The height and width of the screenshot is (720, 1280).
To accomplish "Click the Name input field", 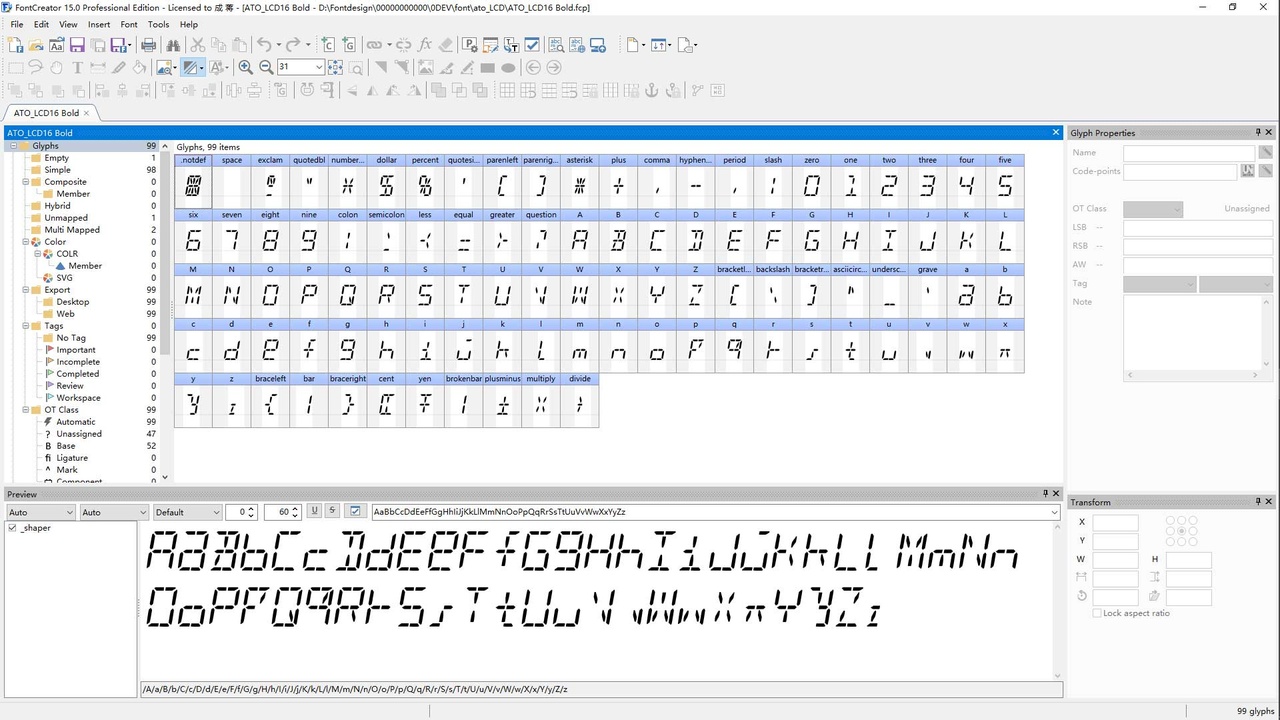I will point(1188,153).
